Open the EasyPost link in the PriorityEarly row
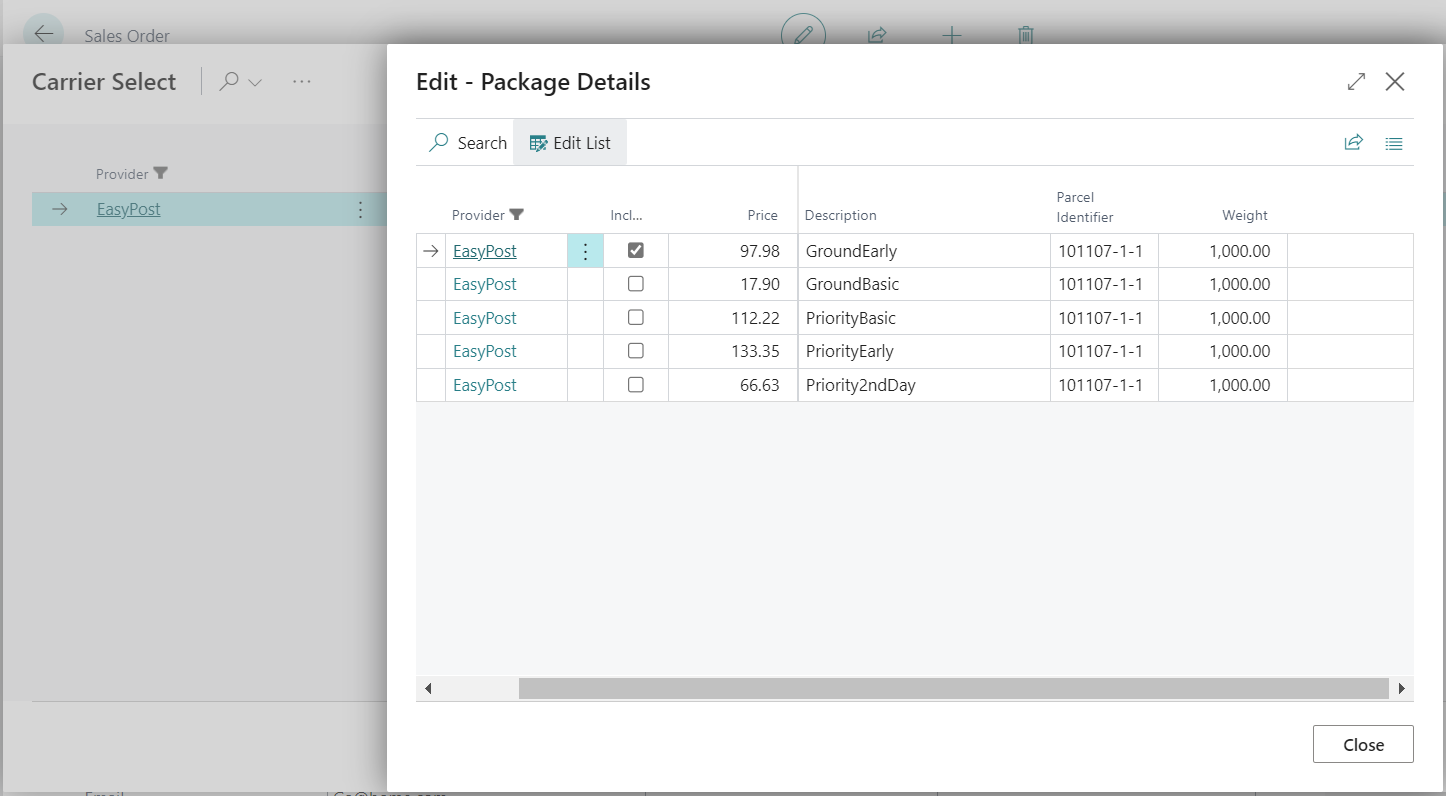1446x796 pixels. [485, 351]
